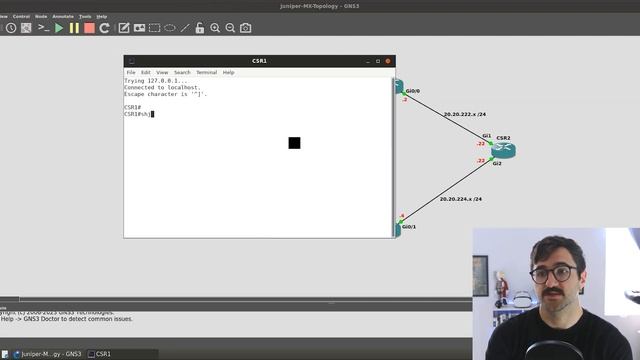Switch to Juniper GNS3 taskbar entry
This screenshot has width=640, height=360.
47,354
